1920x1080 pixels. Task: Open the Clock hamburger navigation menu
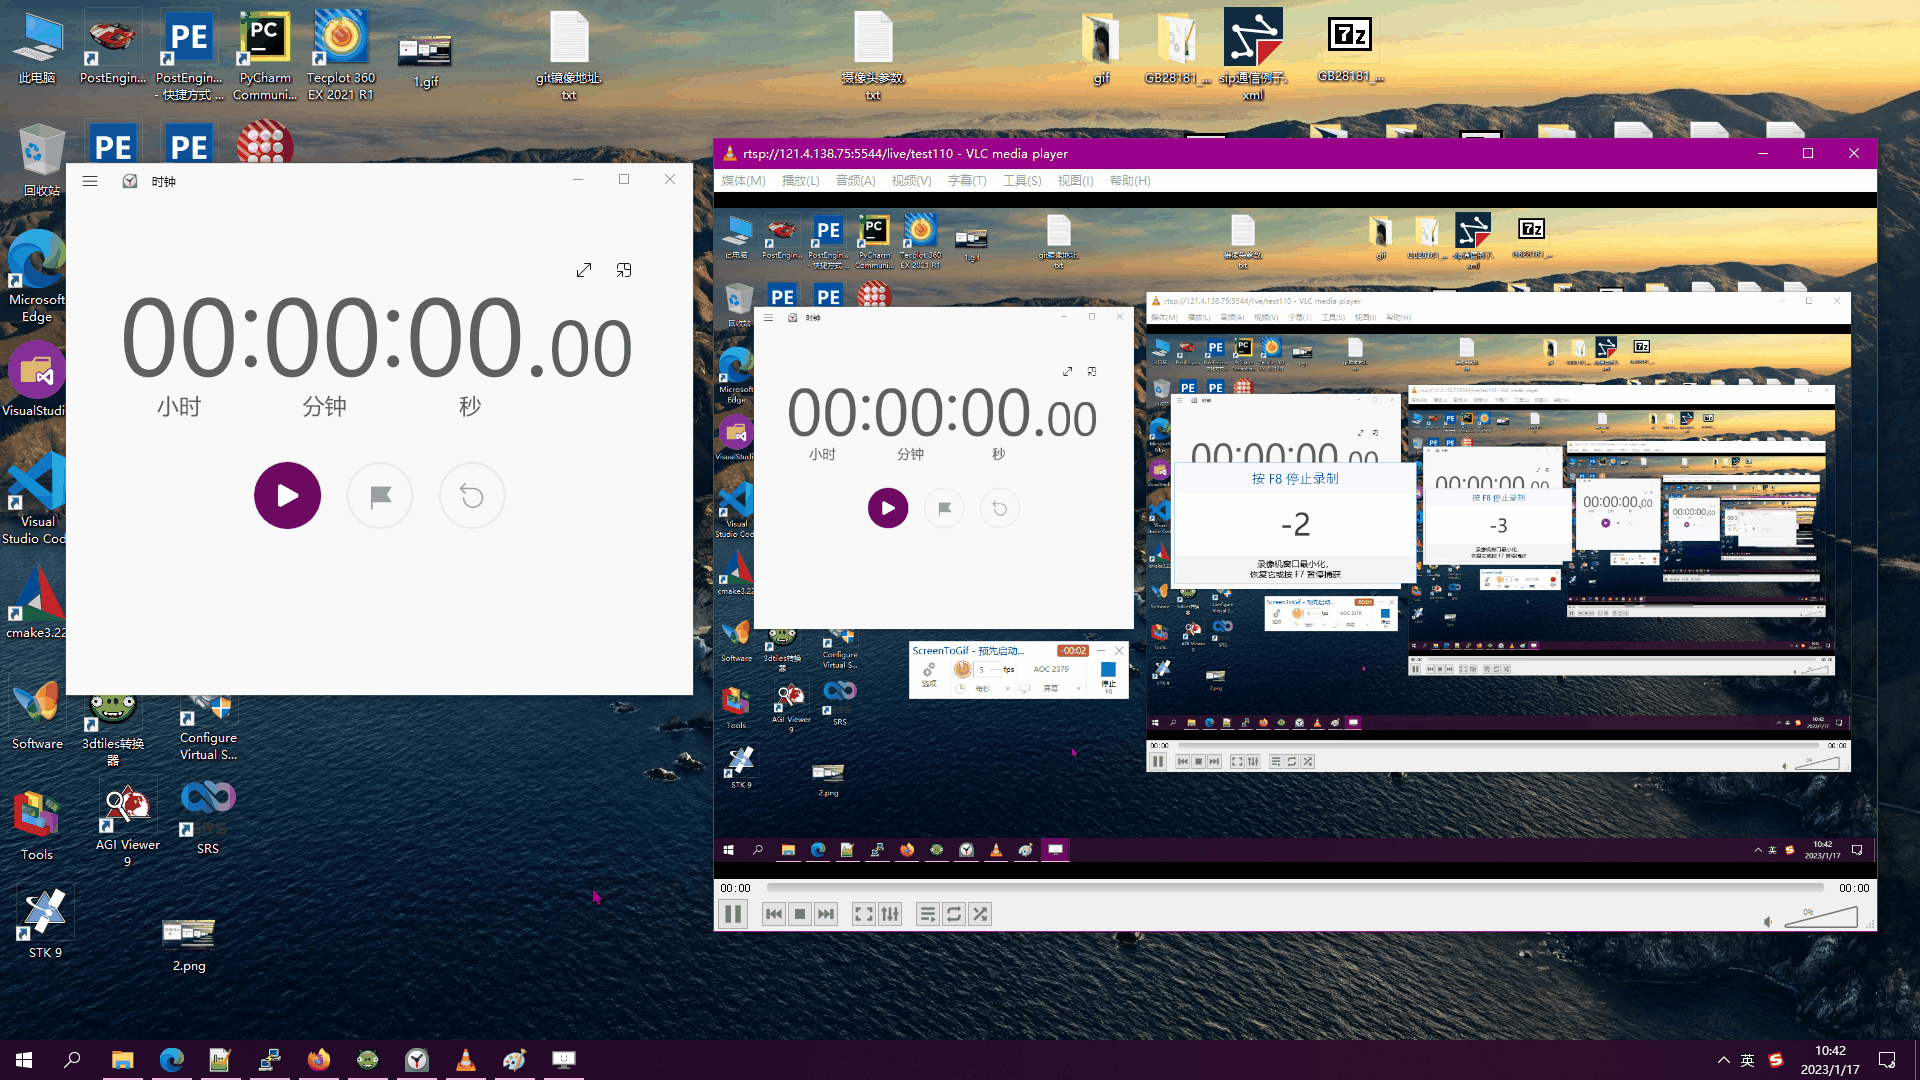point(90,181)
